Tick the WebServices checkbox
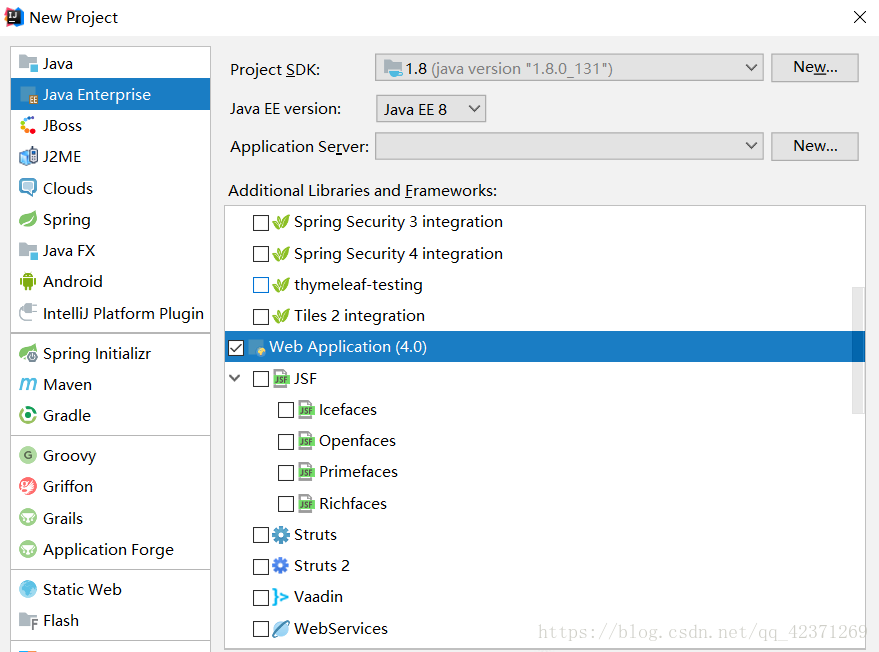Image resolution: width=879 pixels, height=652 pixels. tap(261, 628)
